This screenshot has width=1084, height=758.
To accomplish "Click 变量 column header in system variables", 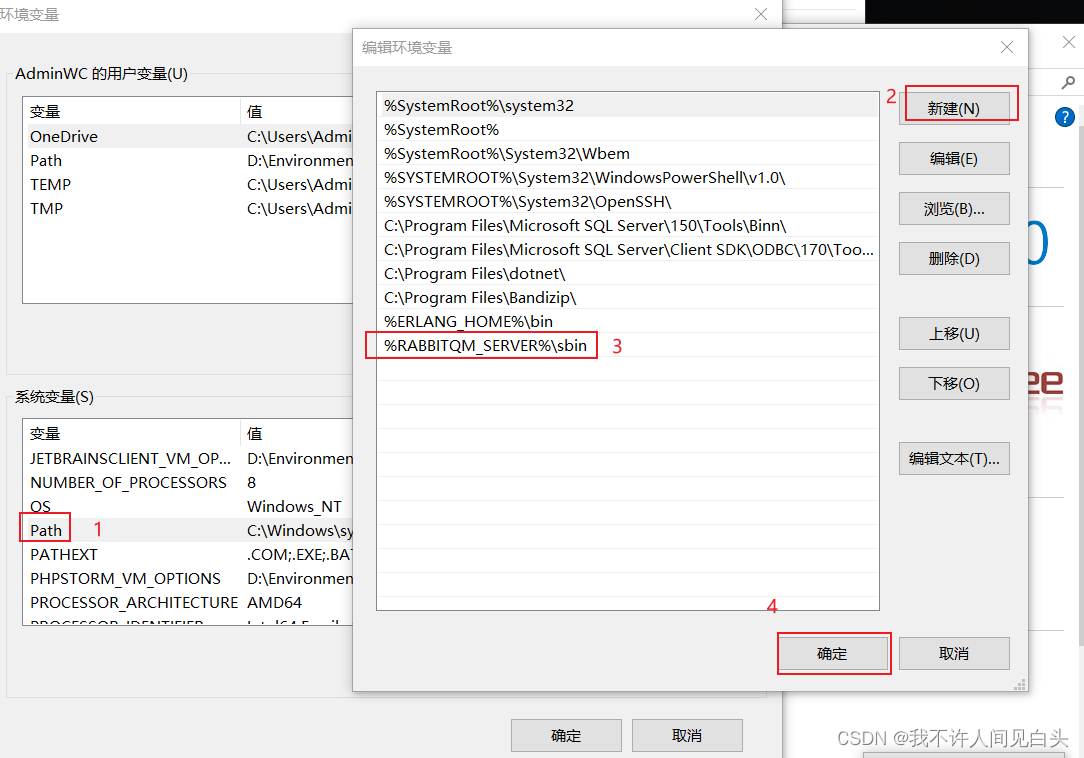I will [131, 434].
